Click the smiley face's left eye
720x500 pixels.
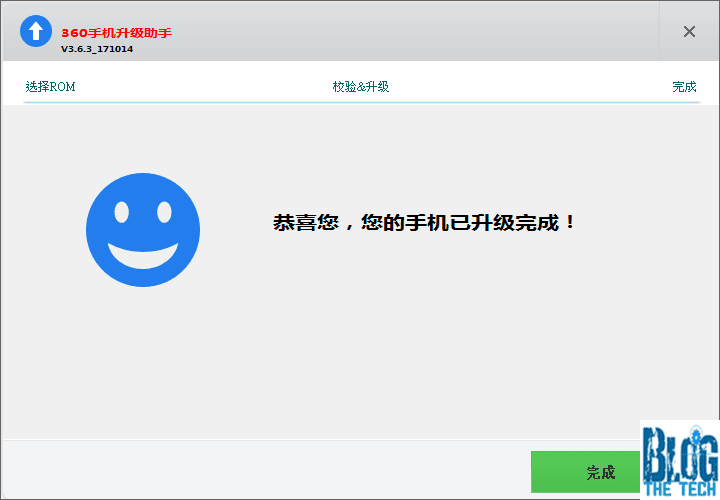coord(121,212)
